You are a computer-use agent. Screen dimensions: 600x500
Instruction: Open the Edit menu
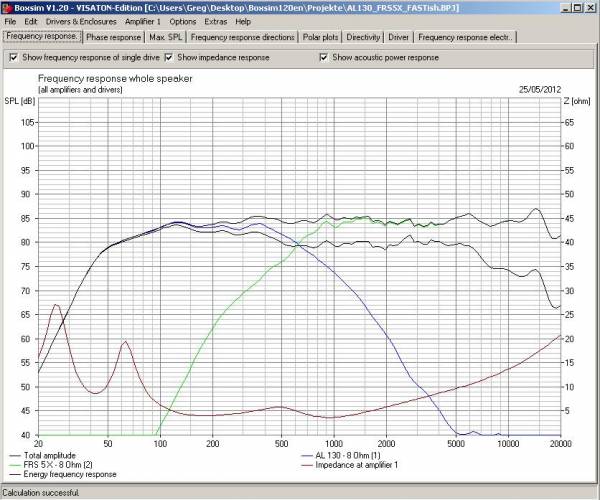point(31,22)
